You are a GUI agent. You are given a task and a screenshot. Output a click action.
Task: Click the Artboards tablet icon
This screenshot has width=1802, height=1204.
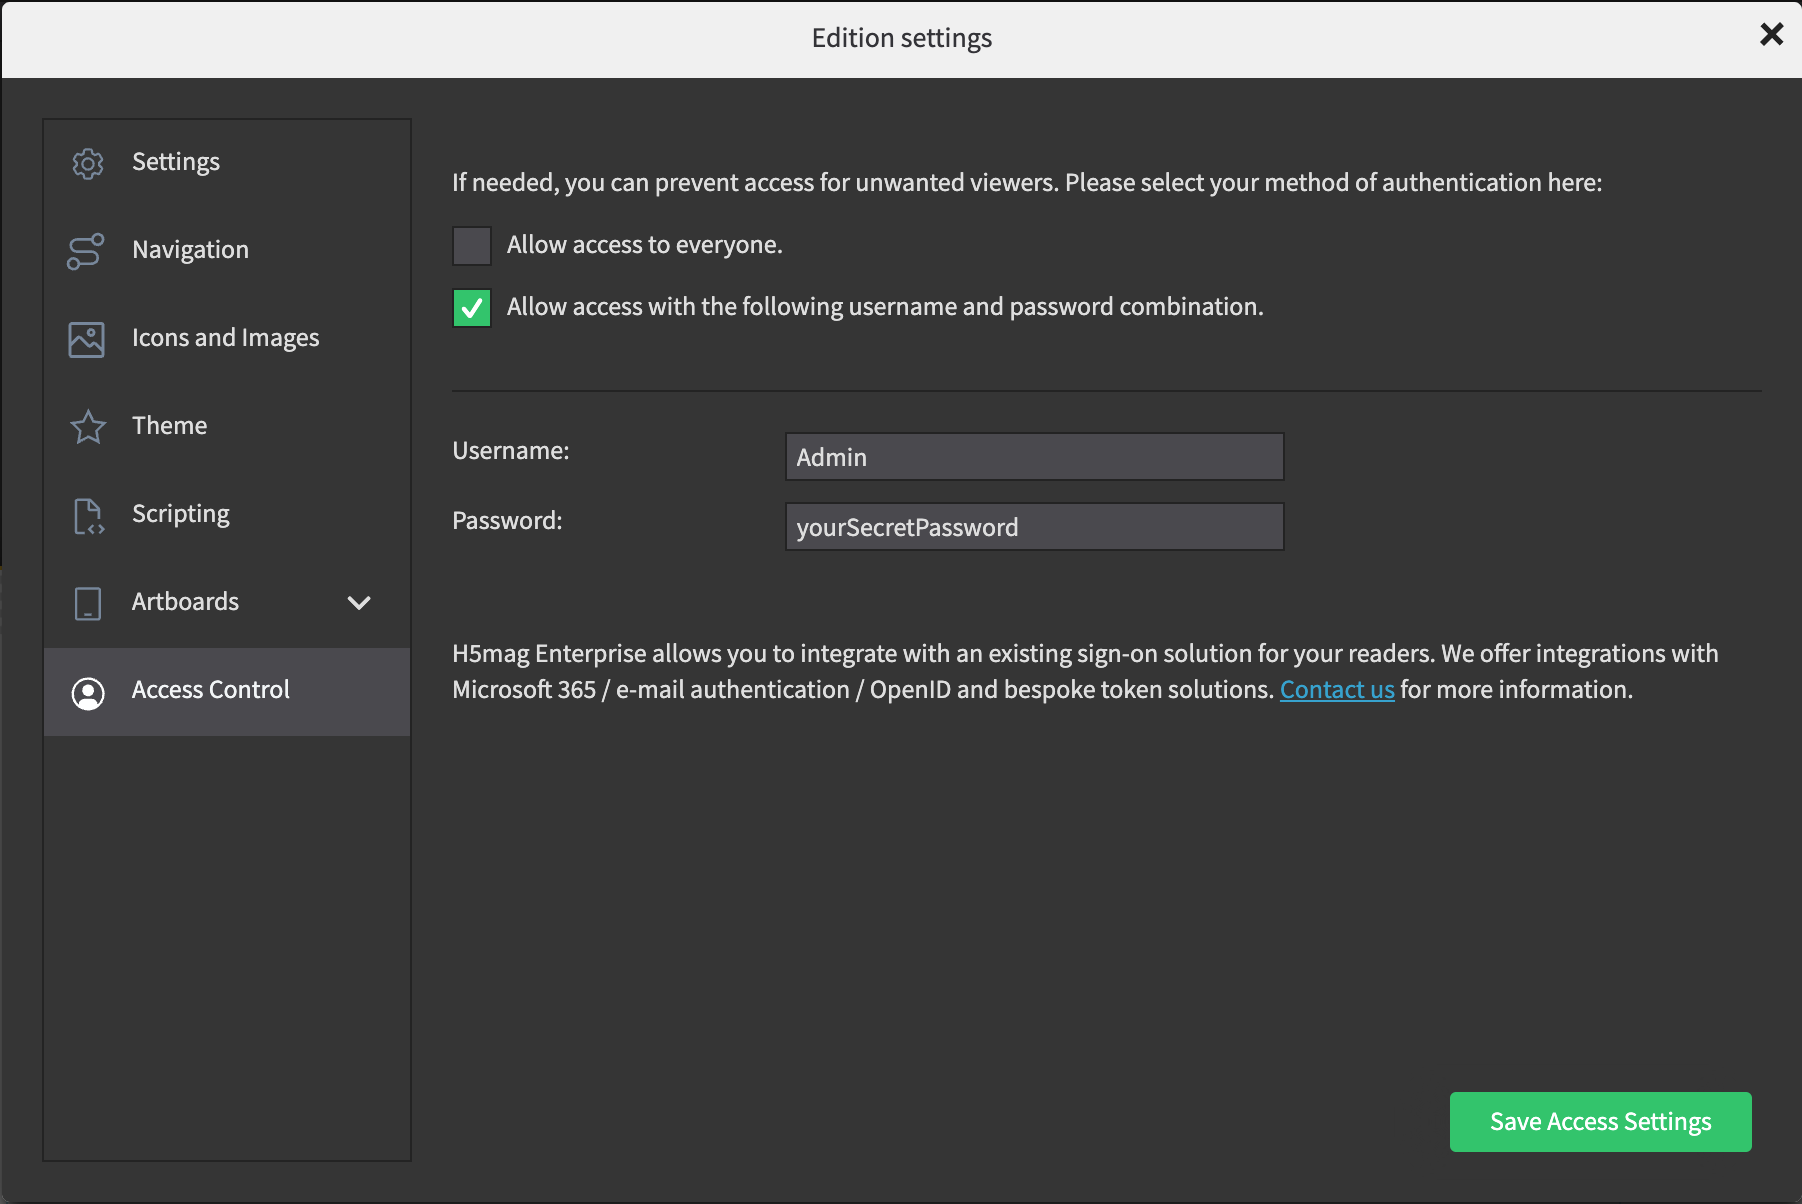pyautogui.click(x=88, y=603)
